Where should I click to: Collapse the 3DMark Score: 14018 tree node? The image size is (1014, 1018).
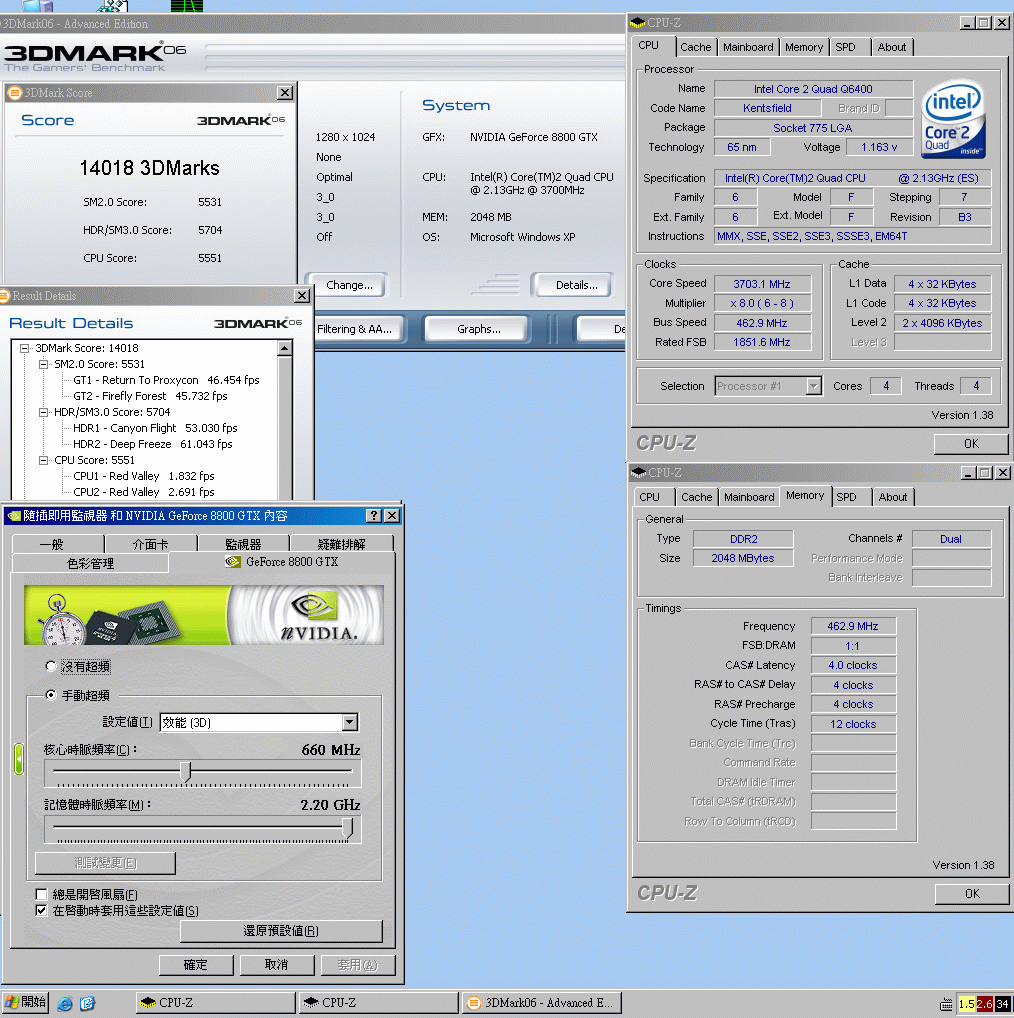point(25,349)
